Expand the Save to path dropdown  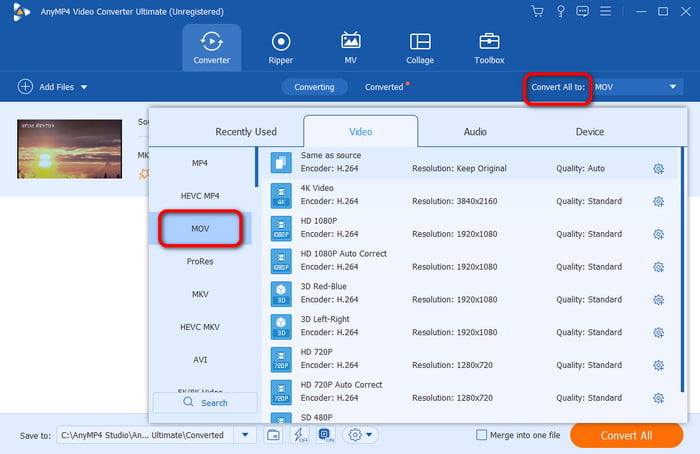pos(245,435)
